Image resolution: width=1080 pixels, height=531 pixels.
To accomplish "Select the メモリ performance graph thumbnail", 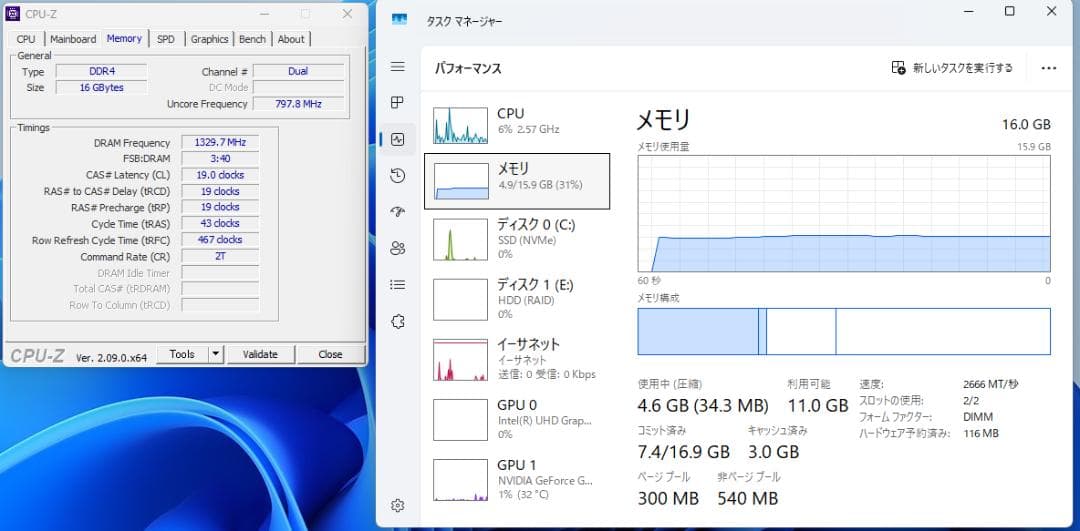I will click(460, 181).
